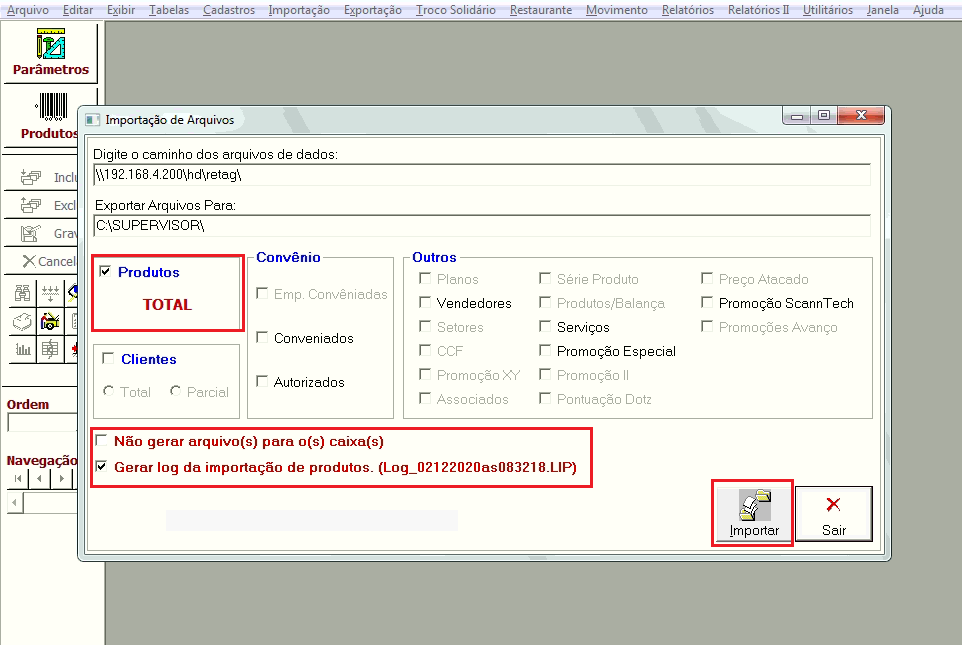Viewport: 962px width, 645px height.
Task: Click the Excluir record icon in sidebar
Action: pos(30,206)
